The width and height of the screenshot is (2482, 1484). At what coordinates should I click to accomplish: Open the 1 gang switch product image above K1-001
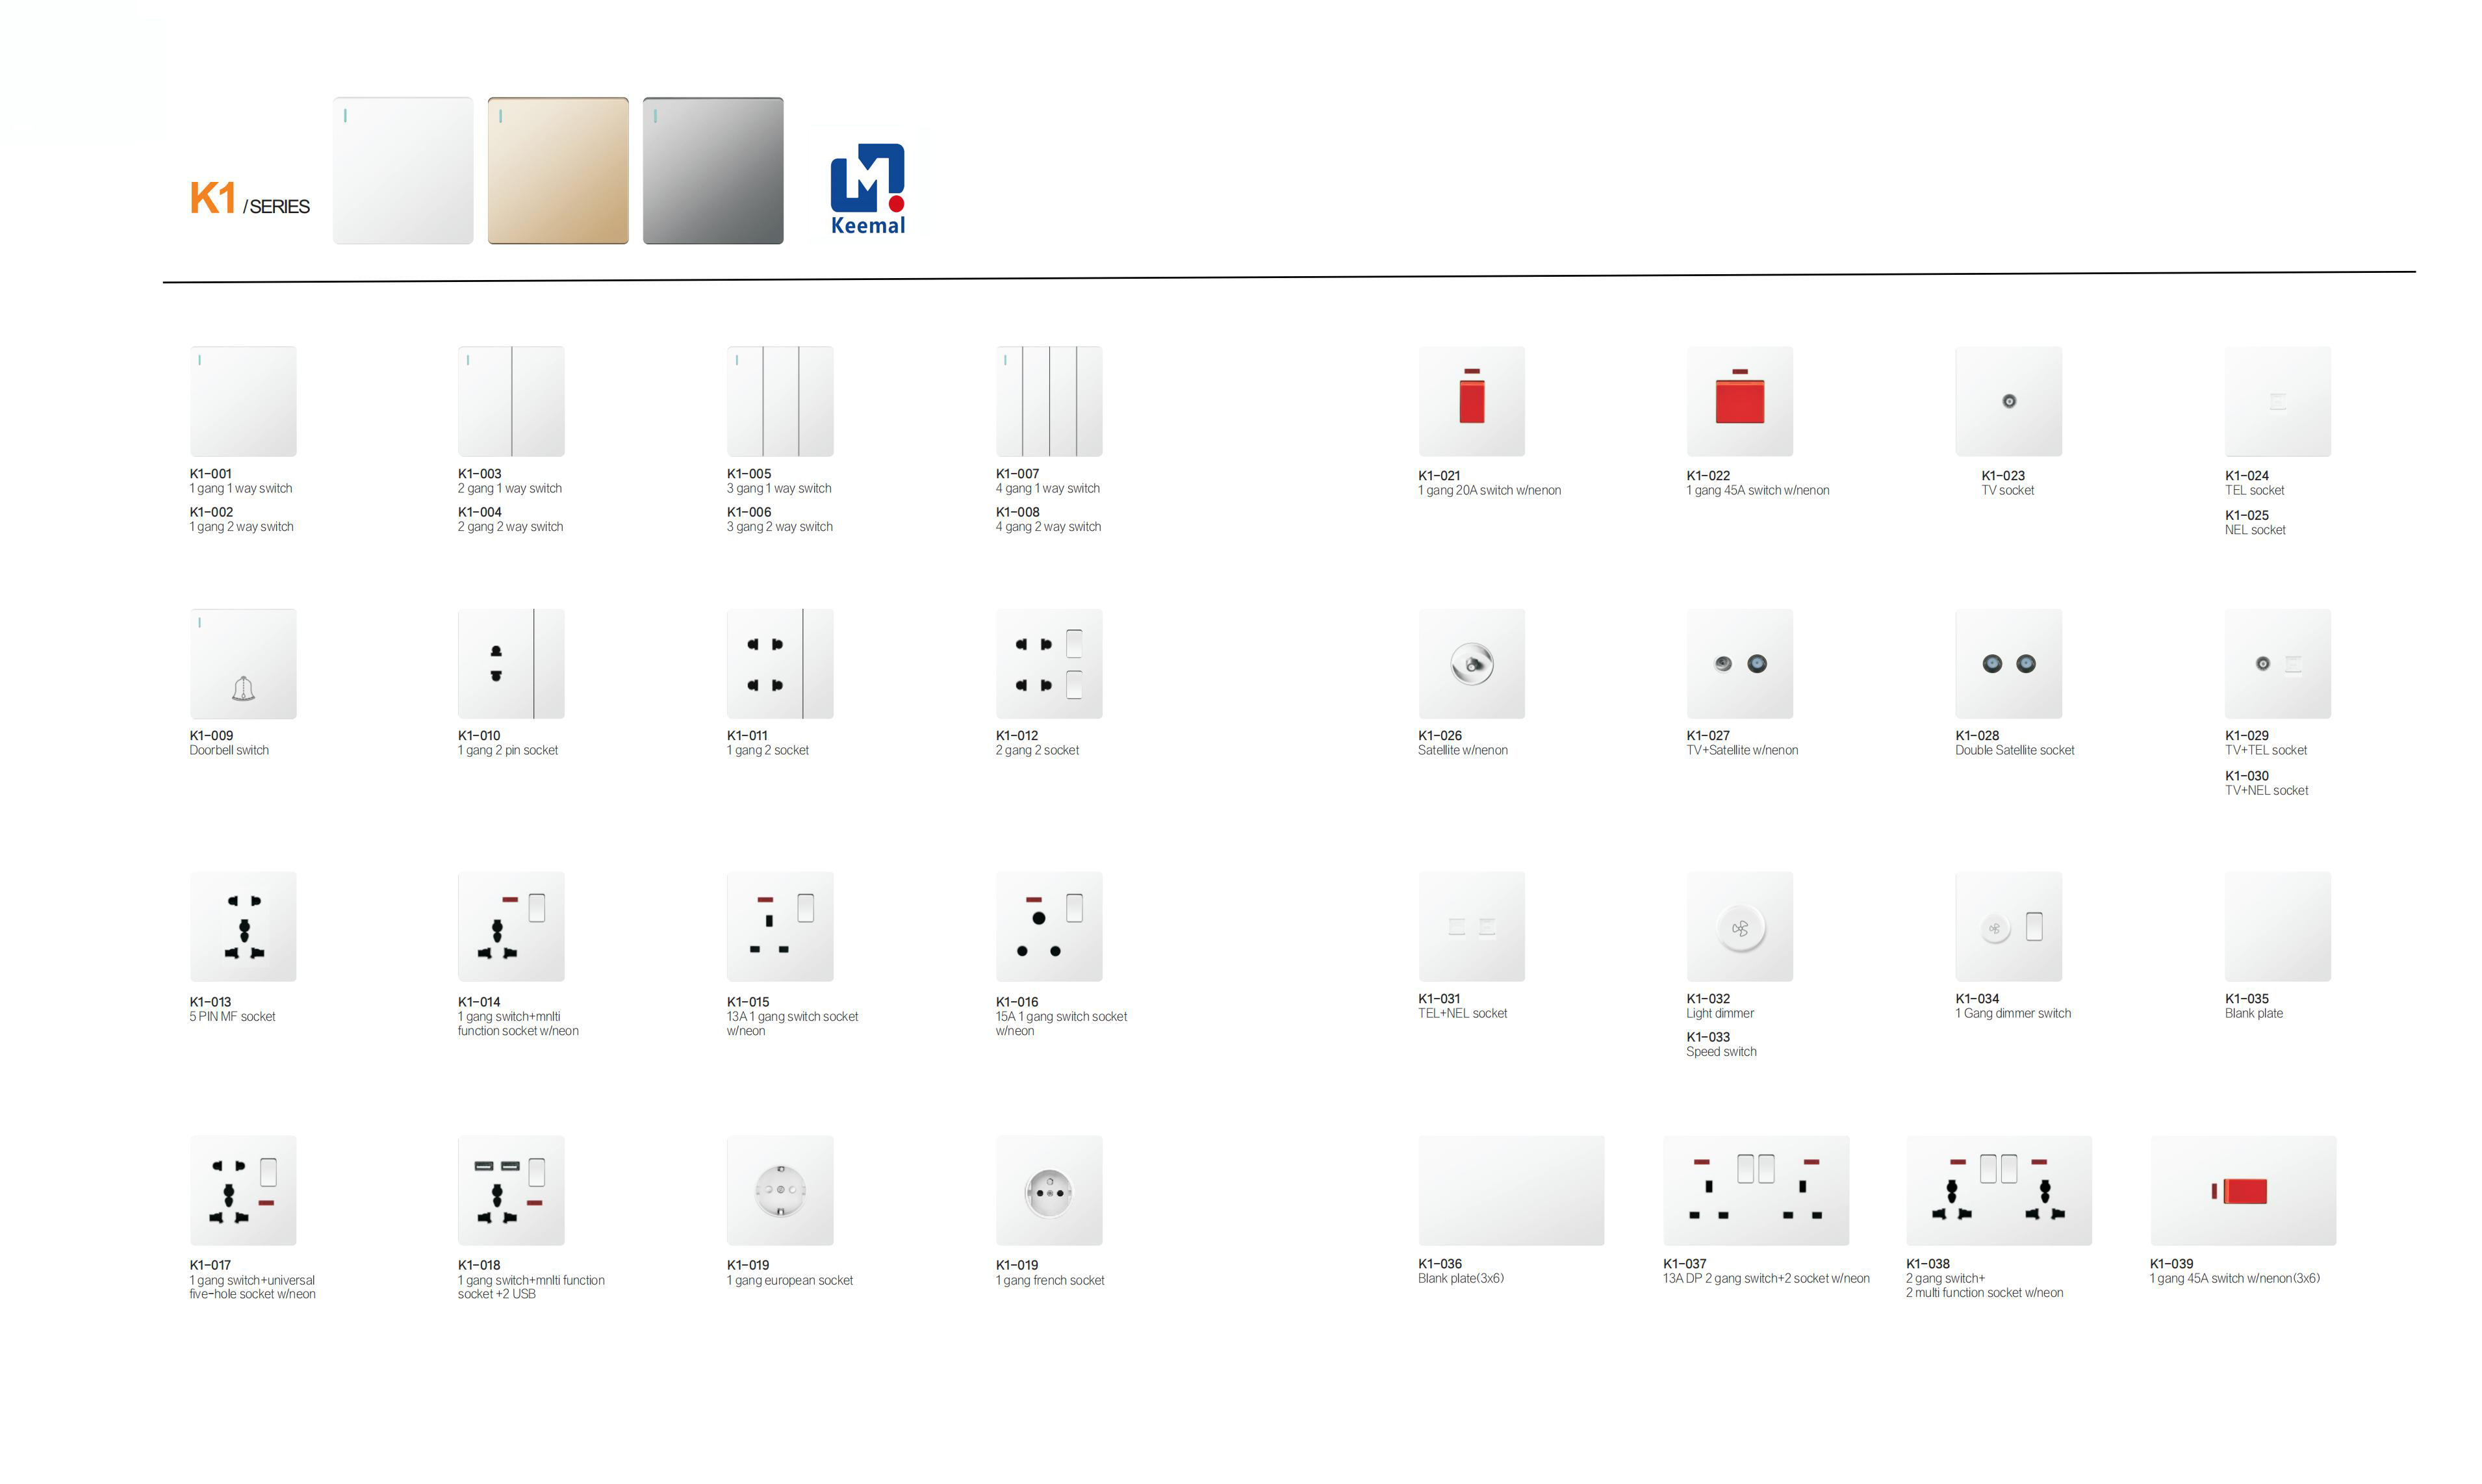click(243, 401)
